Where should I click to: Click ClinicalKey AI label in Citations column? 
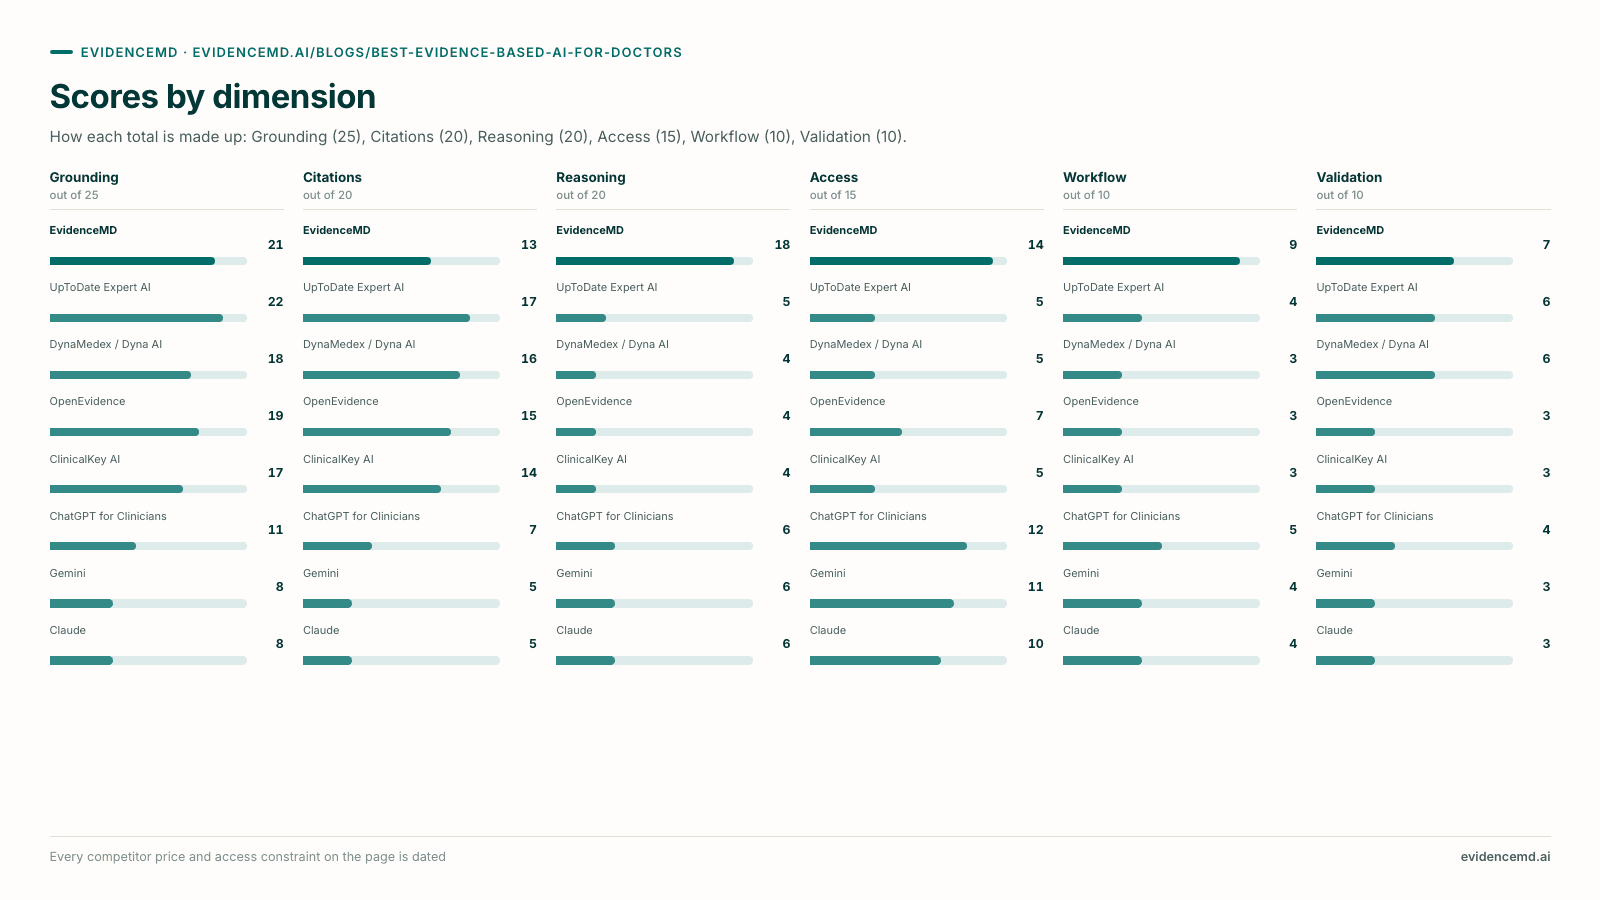338,460
